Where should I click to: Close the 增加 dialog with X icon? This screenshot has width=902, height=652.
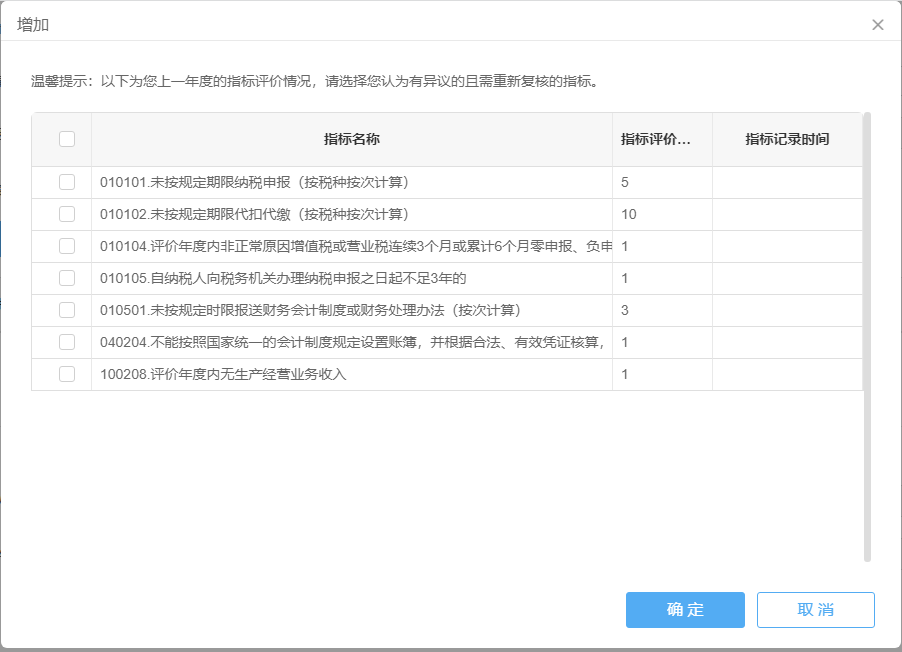[877, 25]
